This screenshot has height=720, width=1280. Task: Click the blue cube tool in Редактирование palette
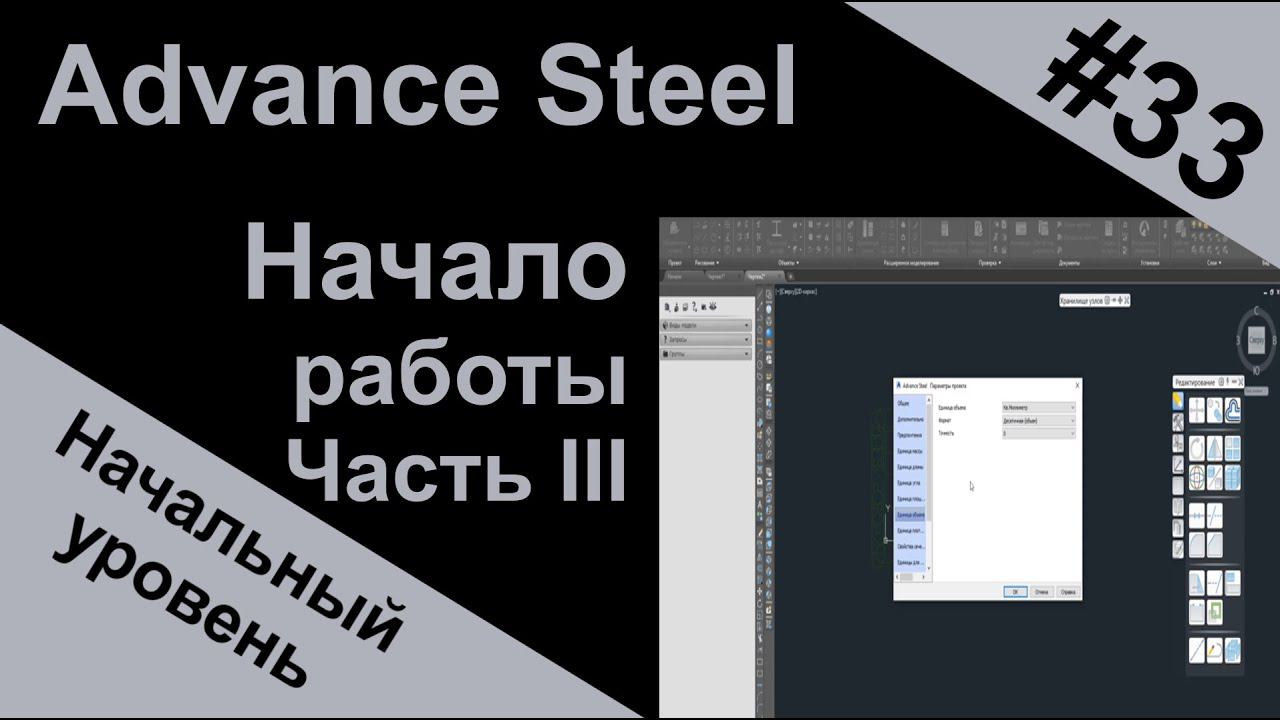pyautogui.click(x=1233, y=478)
